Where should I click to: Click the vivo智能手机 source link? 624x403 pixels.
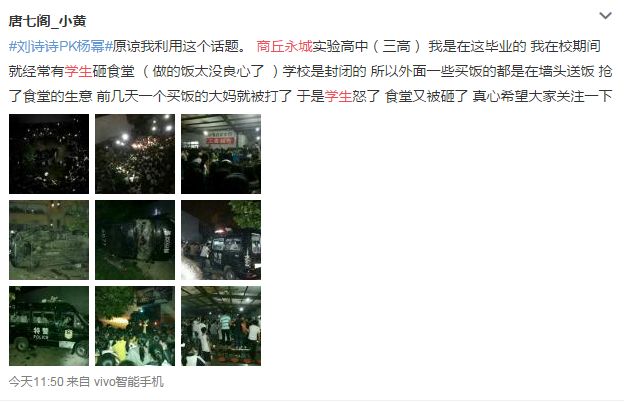(x=129, y=382)
